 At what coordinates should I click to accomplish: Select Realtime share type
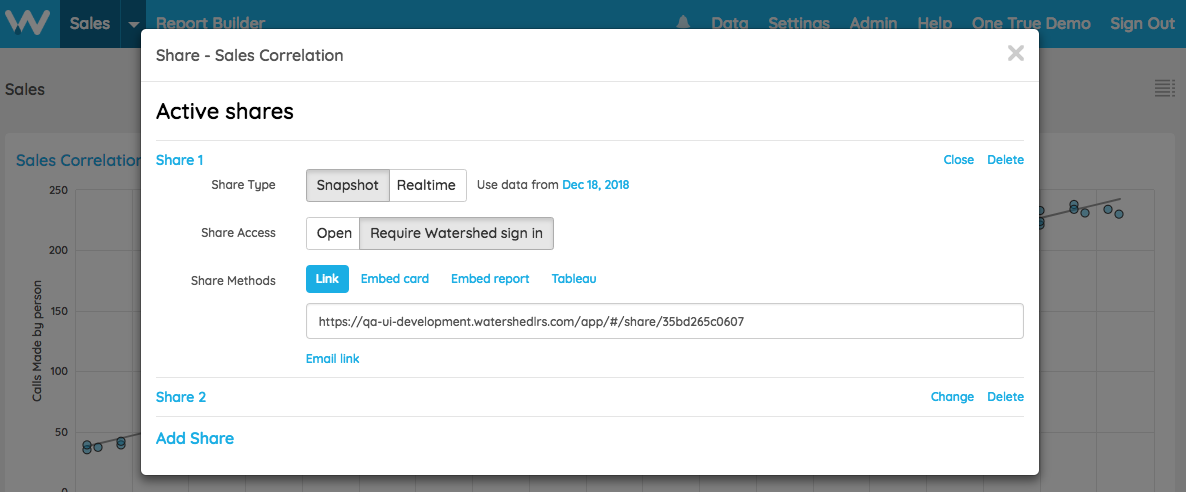(427, 185)
